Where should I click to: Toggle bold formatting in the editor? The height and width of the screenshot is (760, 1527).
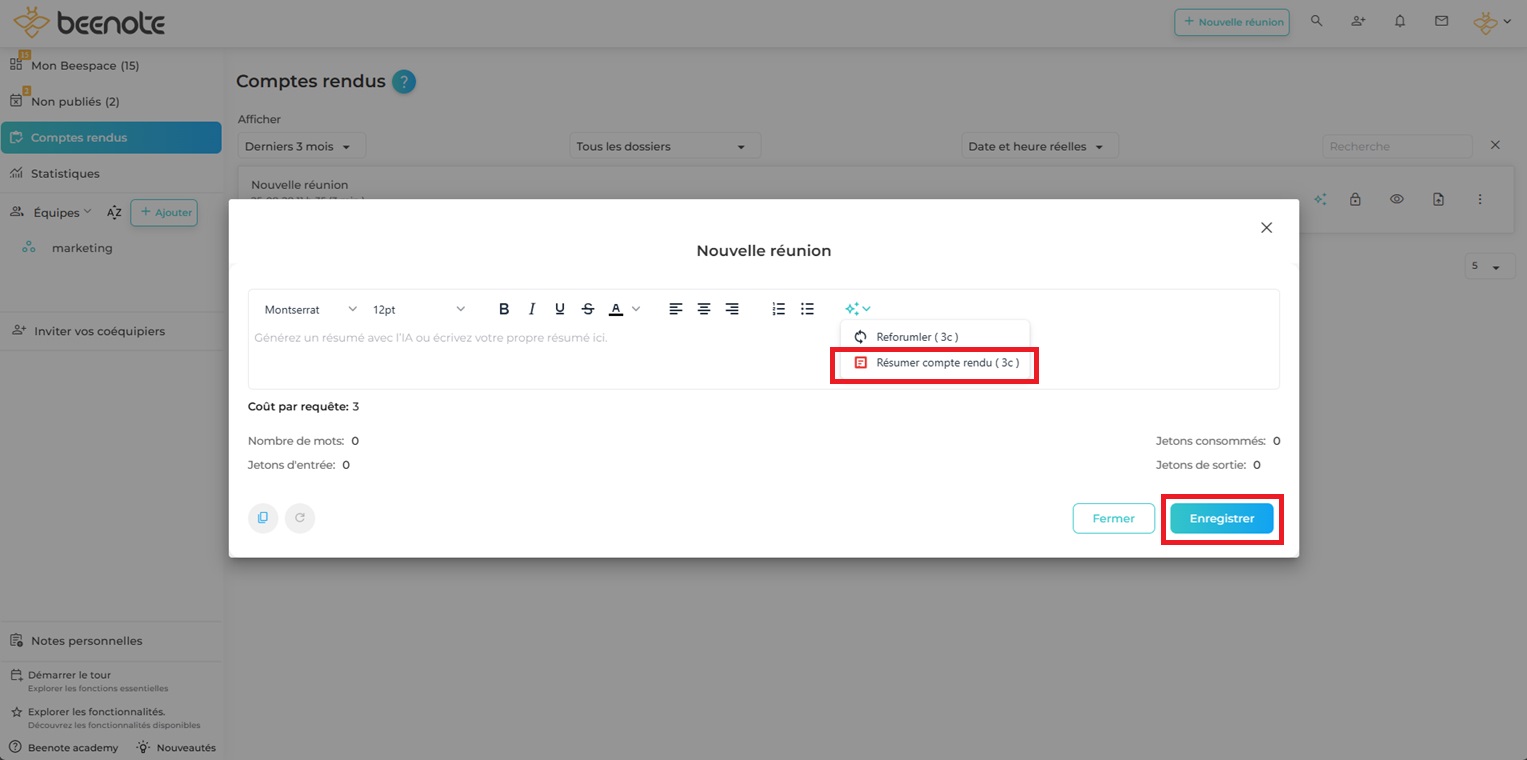click(504, 309)
